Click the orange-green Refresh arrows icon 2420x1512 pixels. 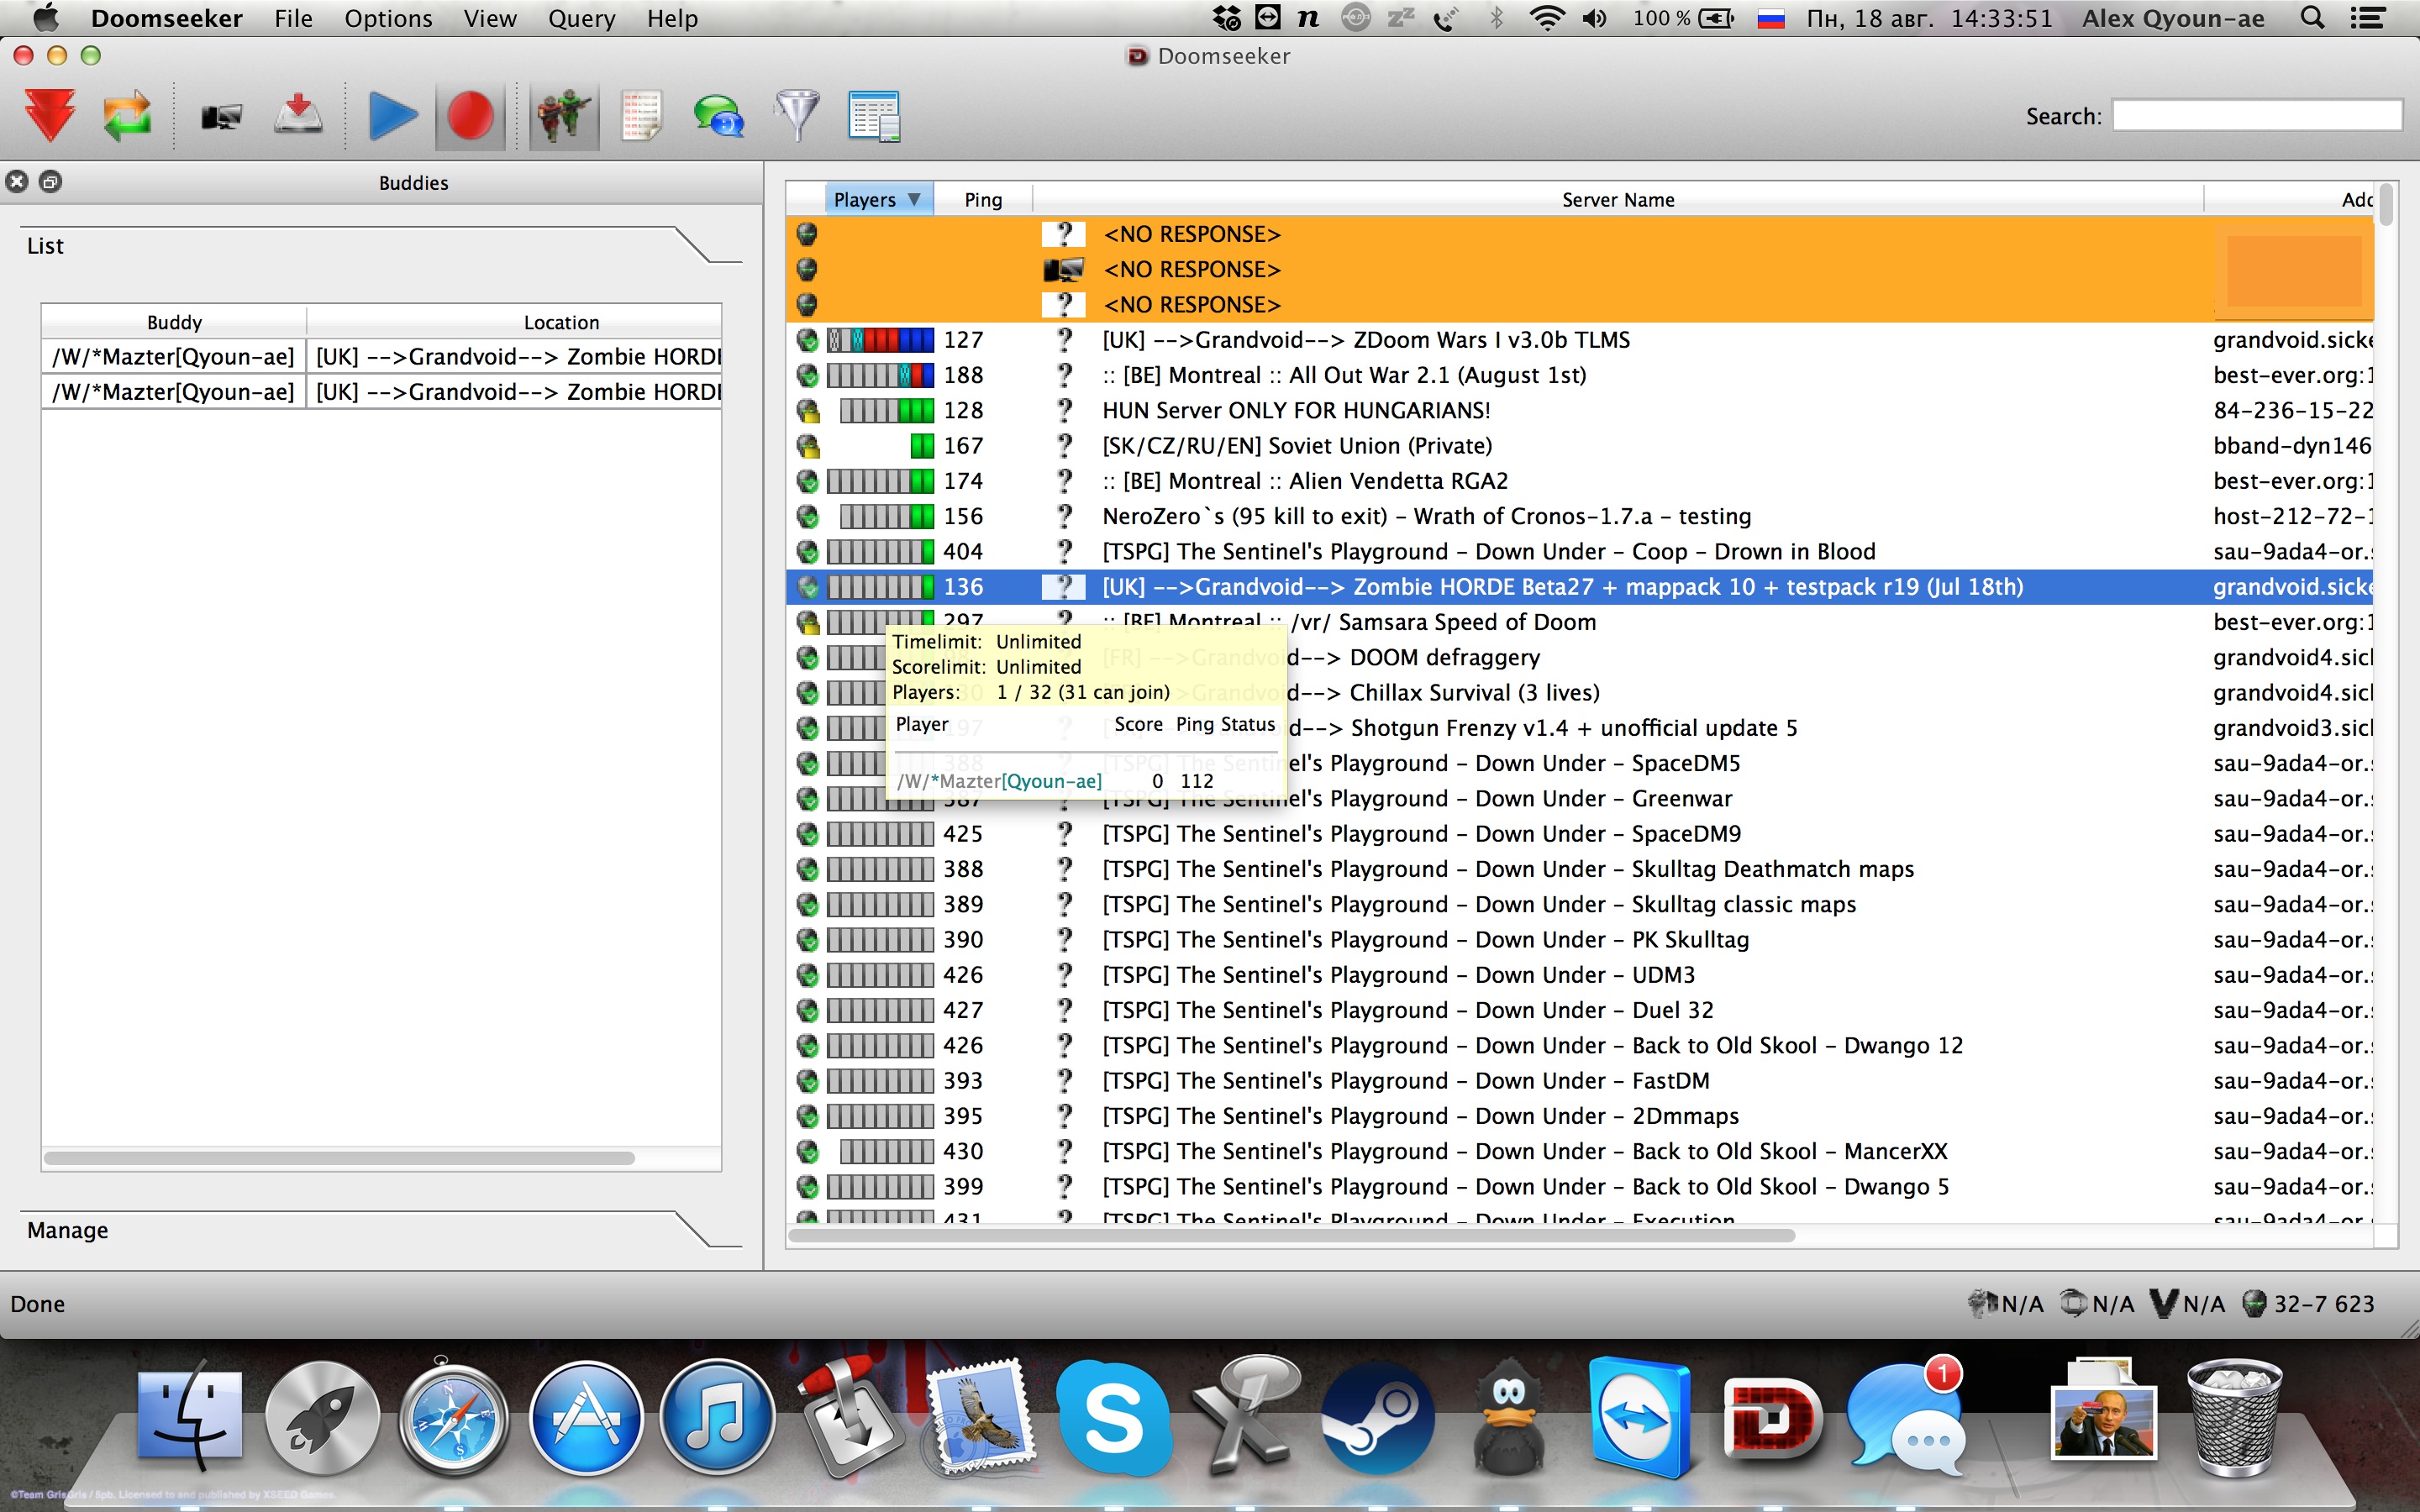[127, 116]
